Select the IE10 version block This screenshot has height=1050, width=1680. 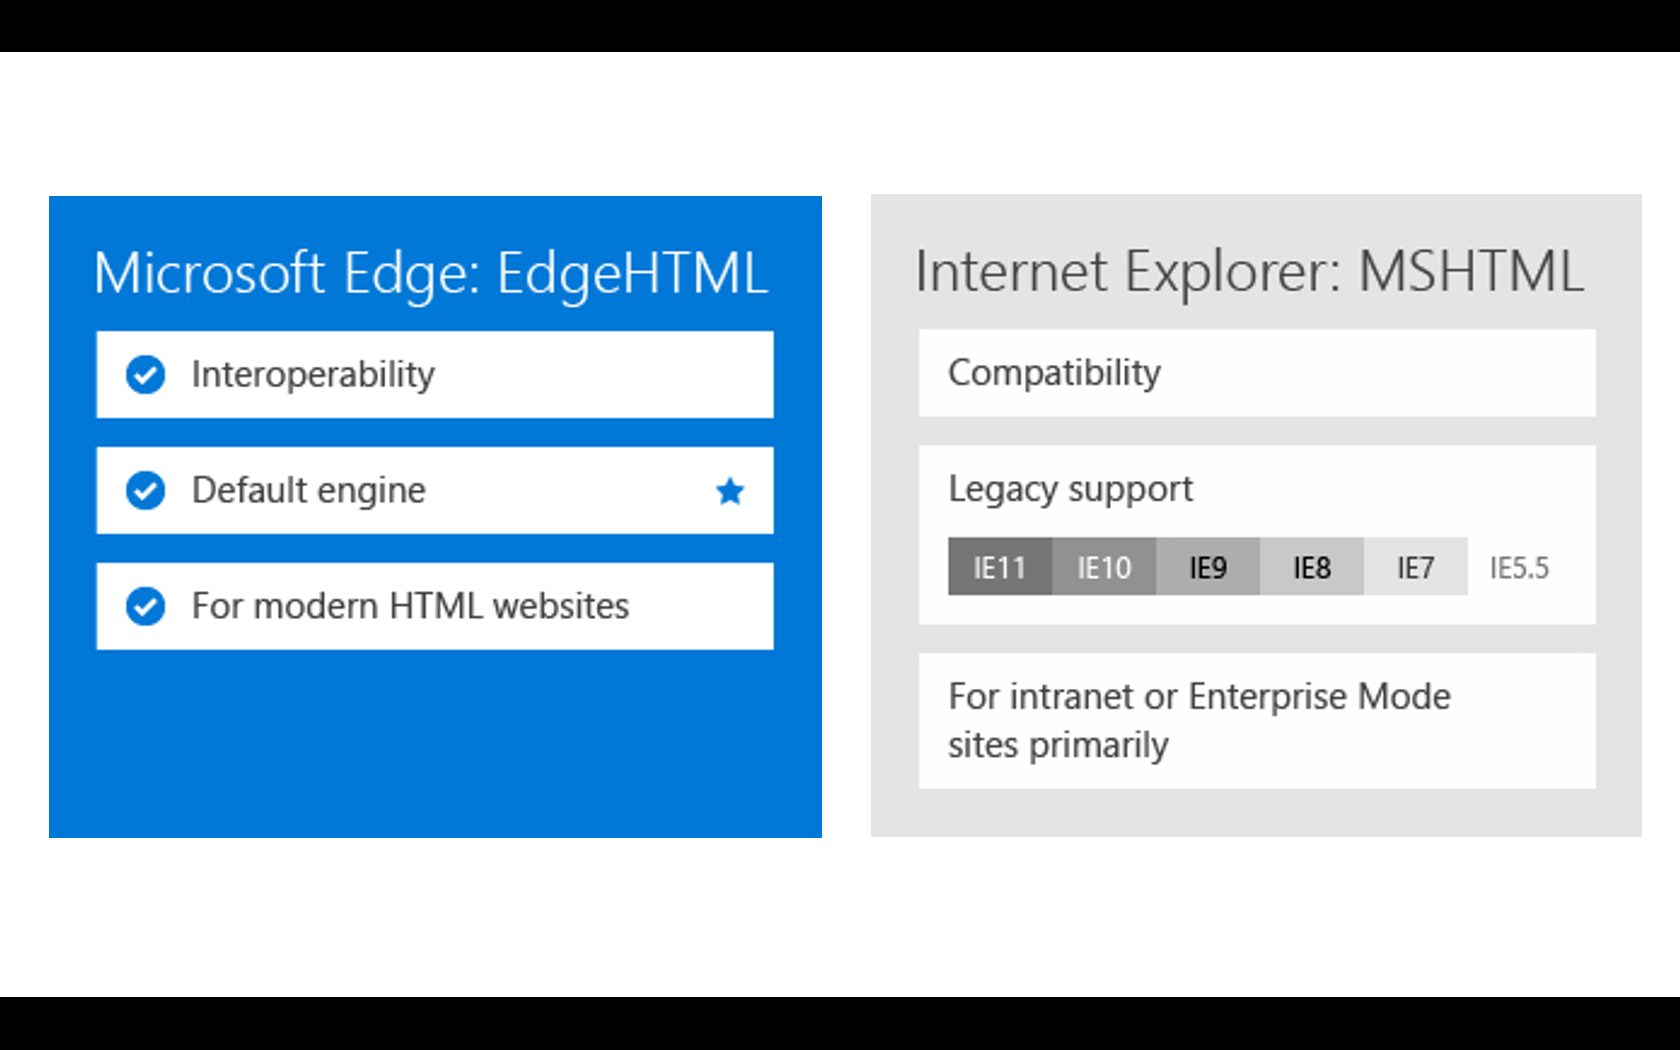point(1104,567)
